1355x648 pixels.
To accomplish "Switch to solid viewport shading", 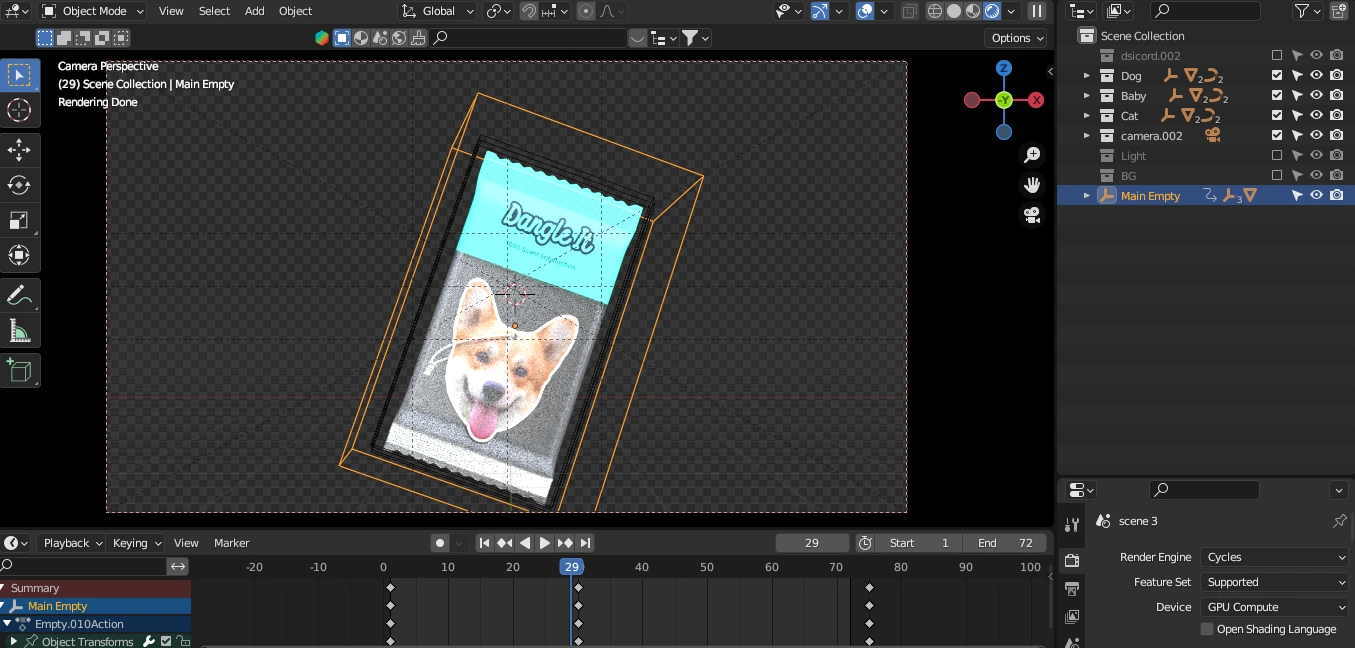I will tap(954, 11).
